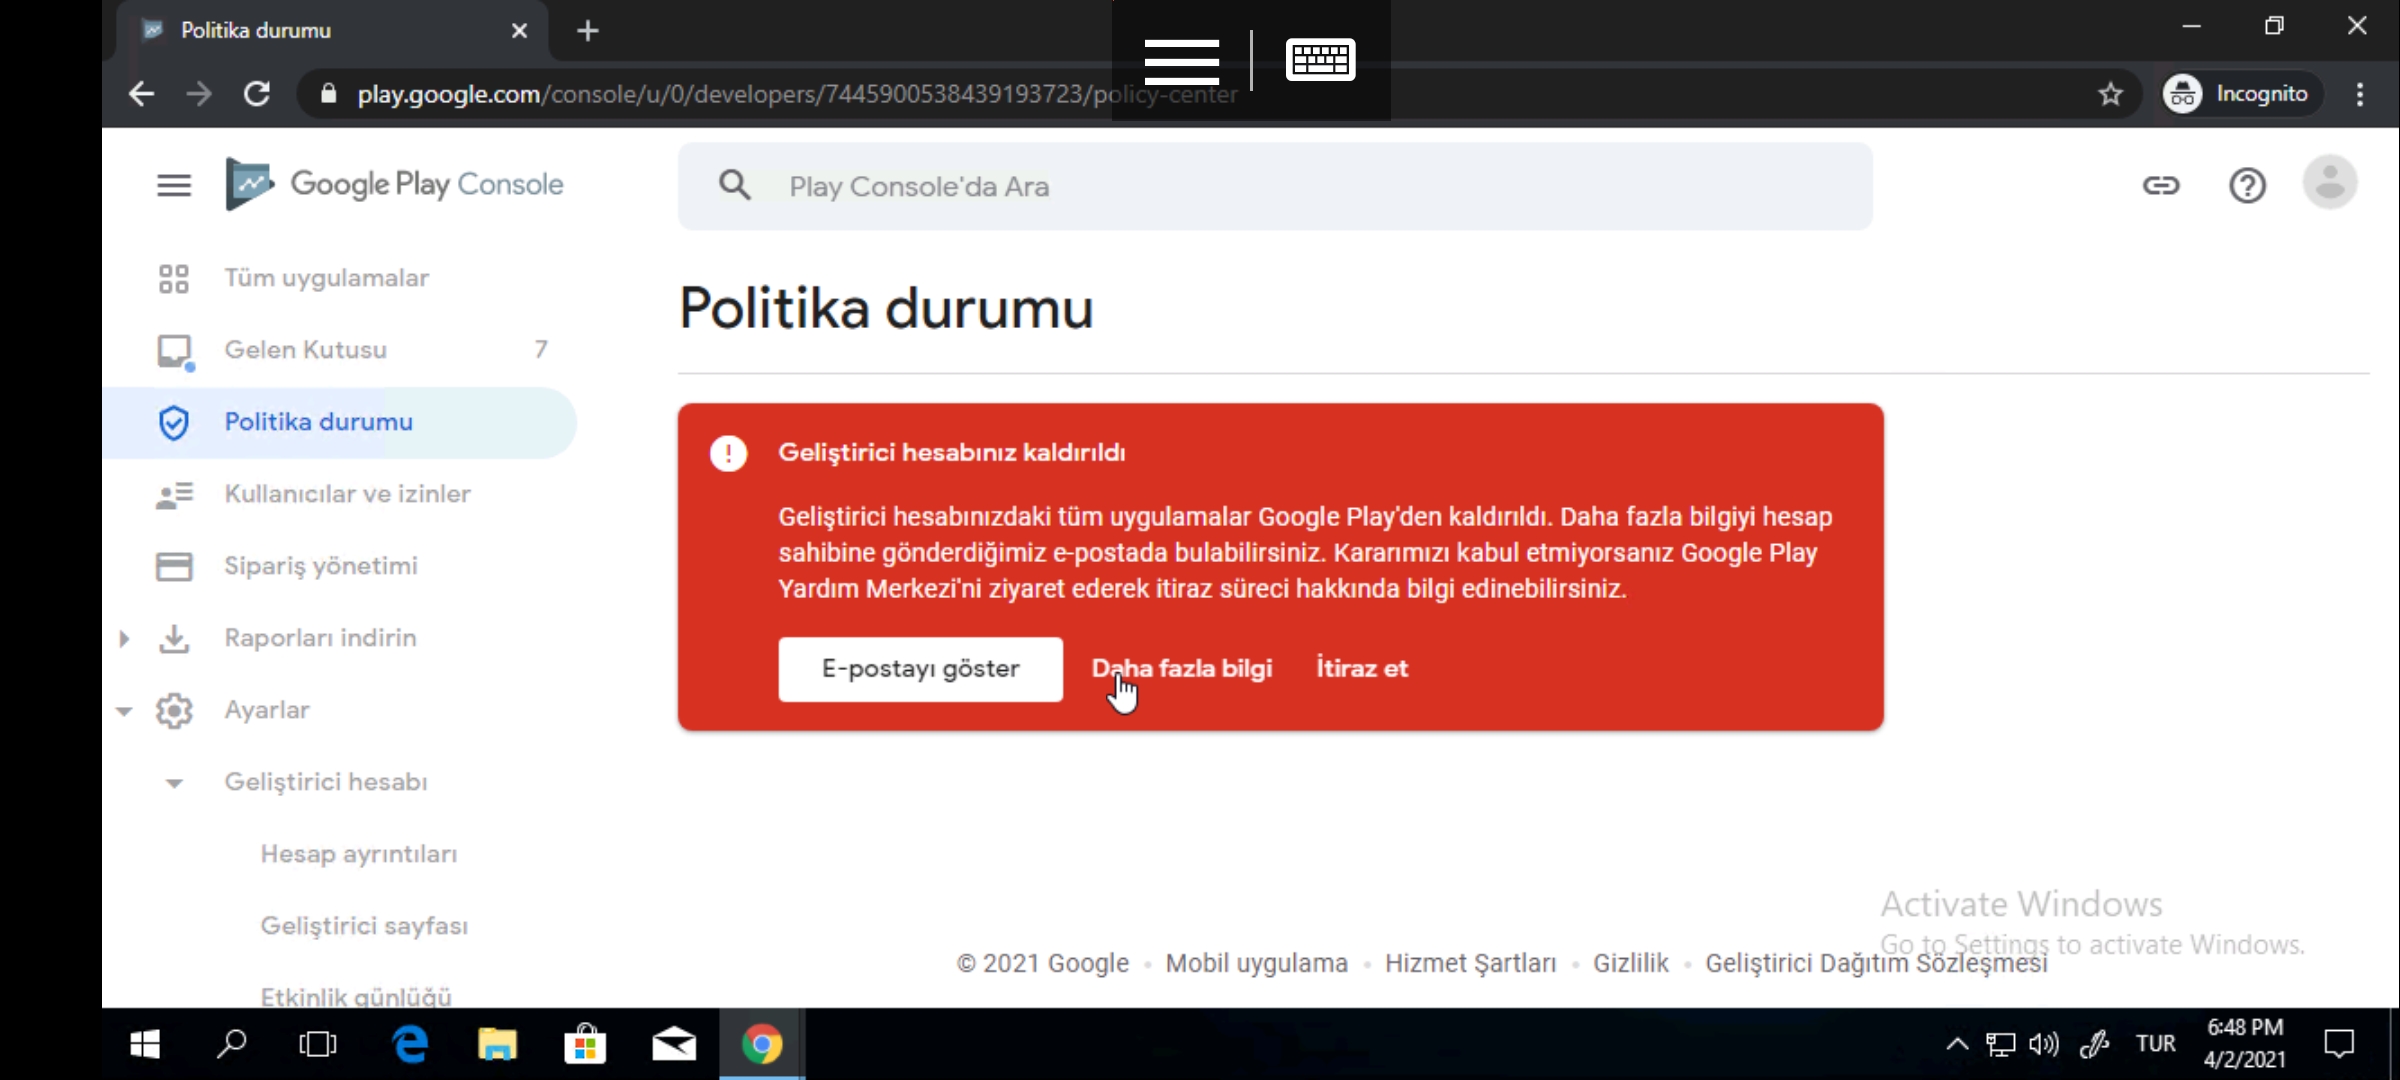Open Mail app from taskbar

[674, 1044]
